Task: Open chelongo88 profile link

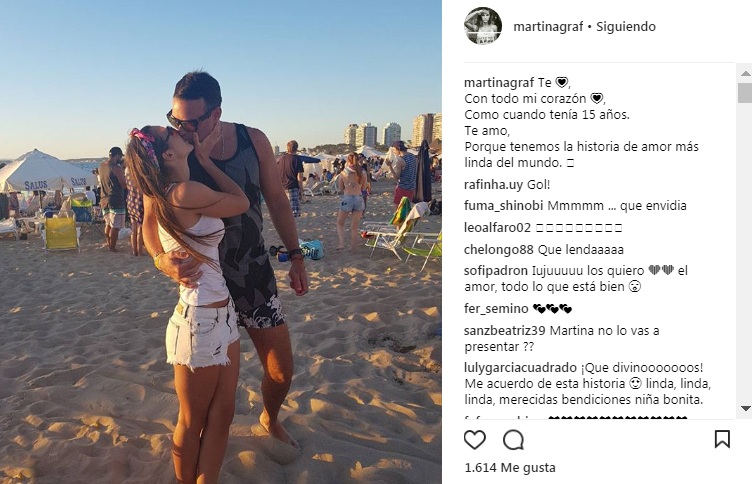Action: point(499,249)
